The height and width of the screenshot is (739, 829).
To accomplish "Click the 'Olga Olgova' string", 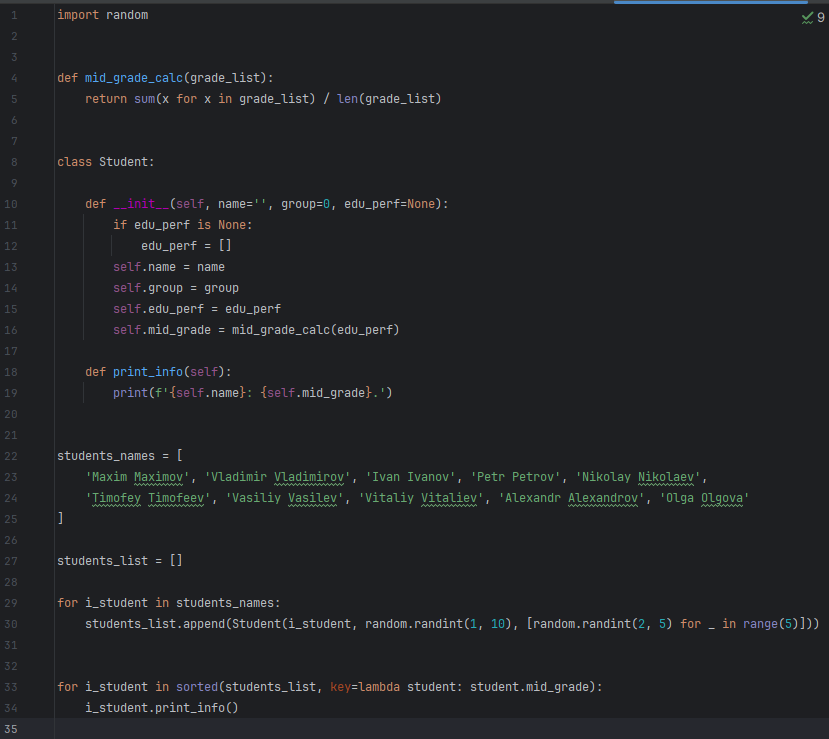I will coord(704,498).
